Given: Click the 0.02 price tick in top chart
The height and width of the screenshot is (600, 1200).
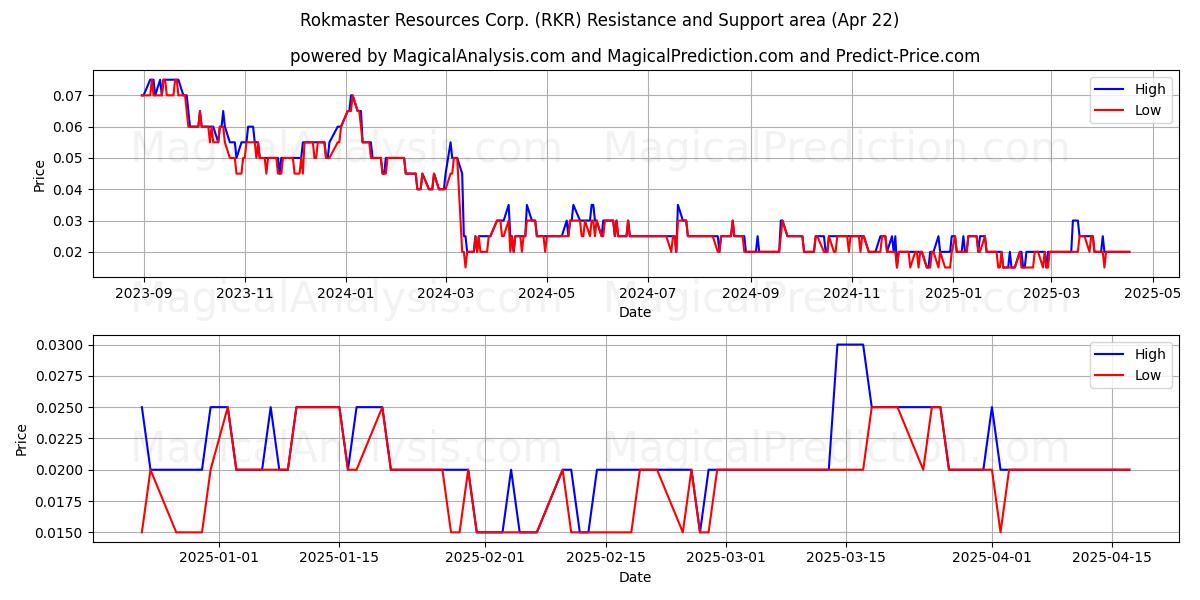Looking at the screenshot, I should pos(69,252).
